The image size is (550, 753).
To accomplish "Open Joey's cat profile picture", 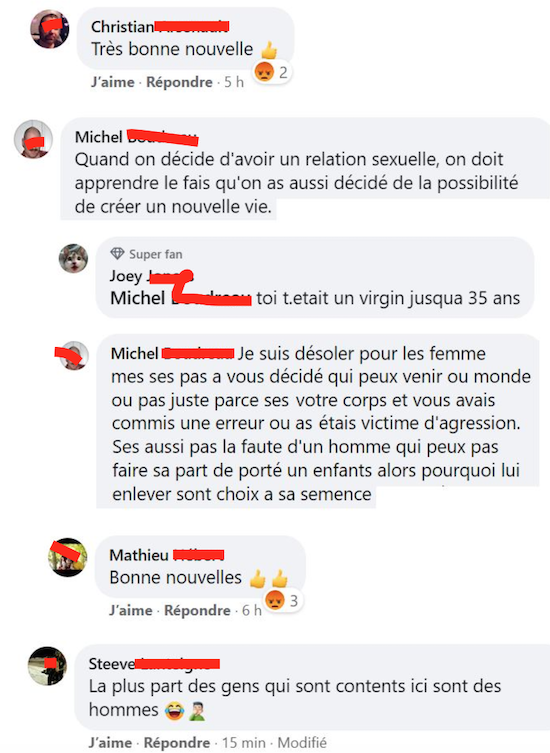I will click(73, 258).
